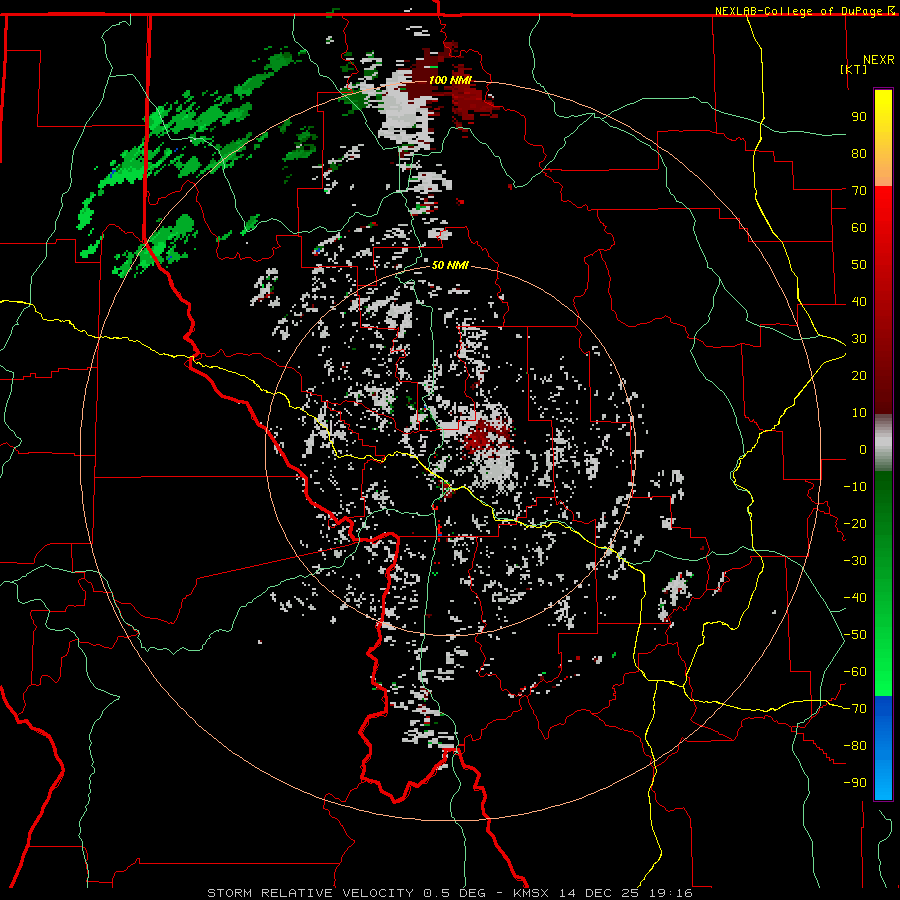This screenshot has width=900, height=900.
Task: Click the -30 value on velocity scale
Action: pos(855,561)
